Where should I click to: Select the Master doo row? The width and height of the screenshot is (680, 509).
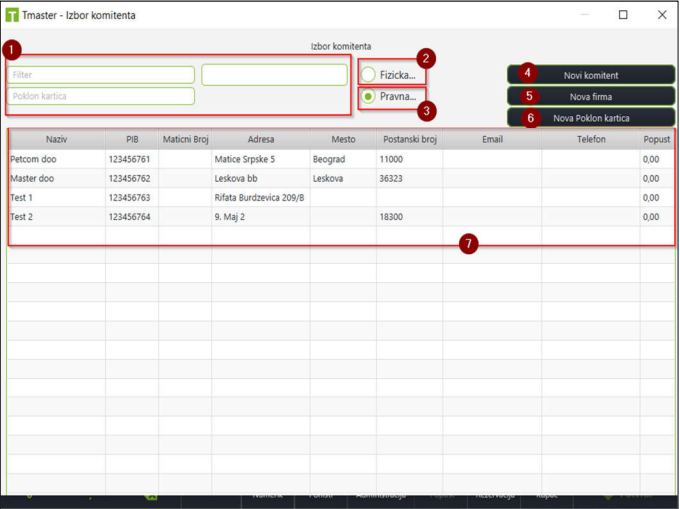point(341,178)
